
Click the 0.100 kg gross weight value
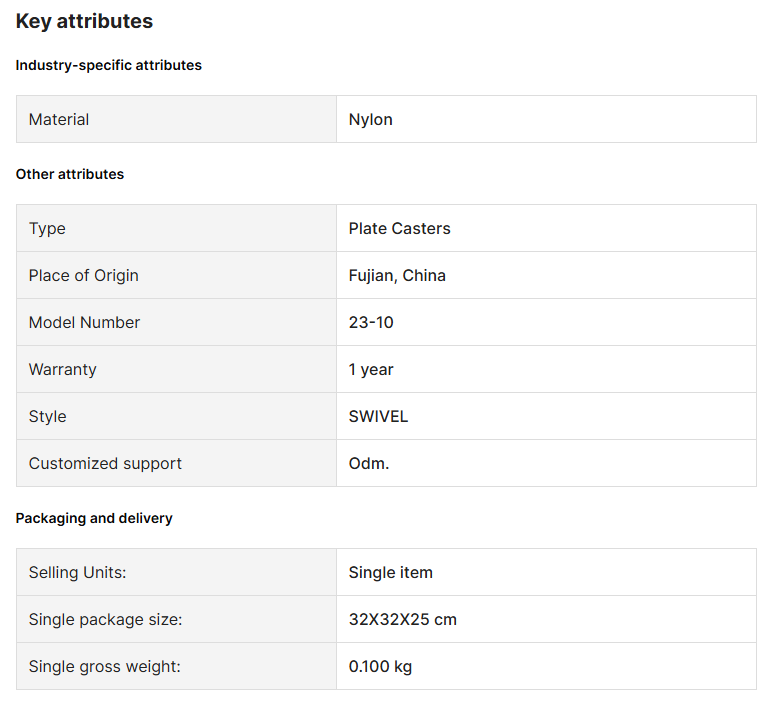[380, 666]
